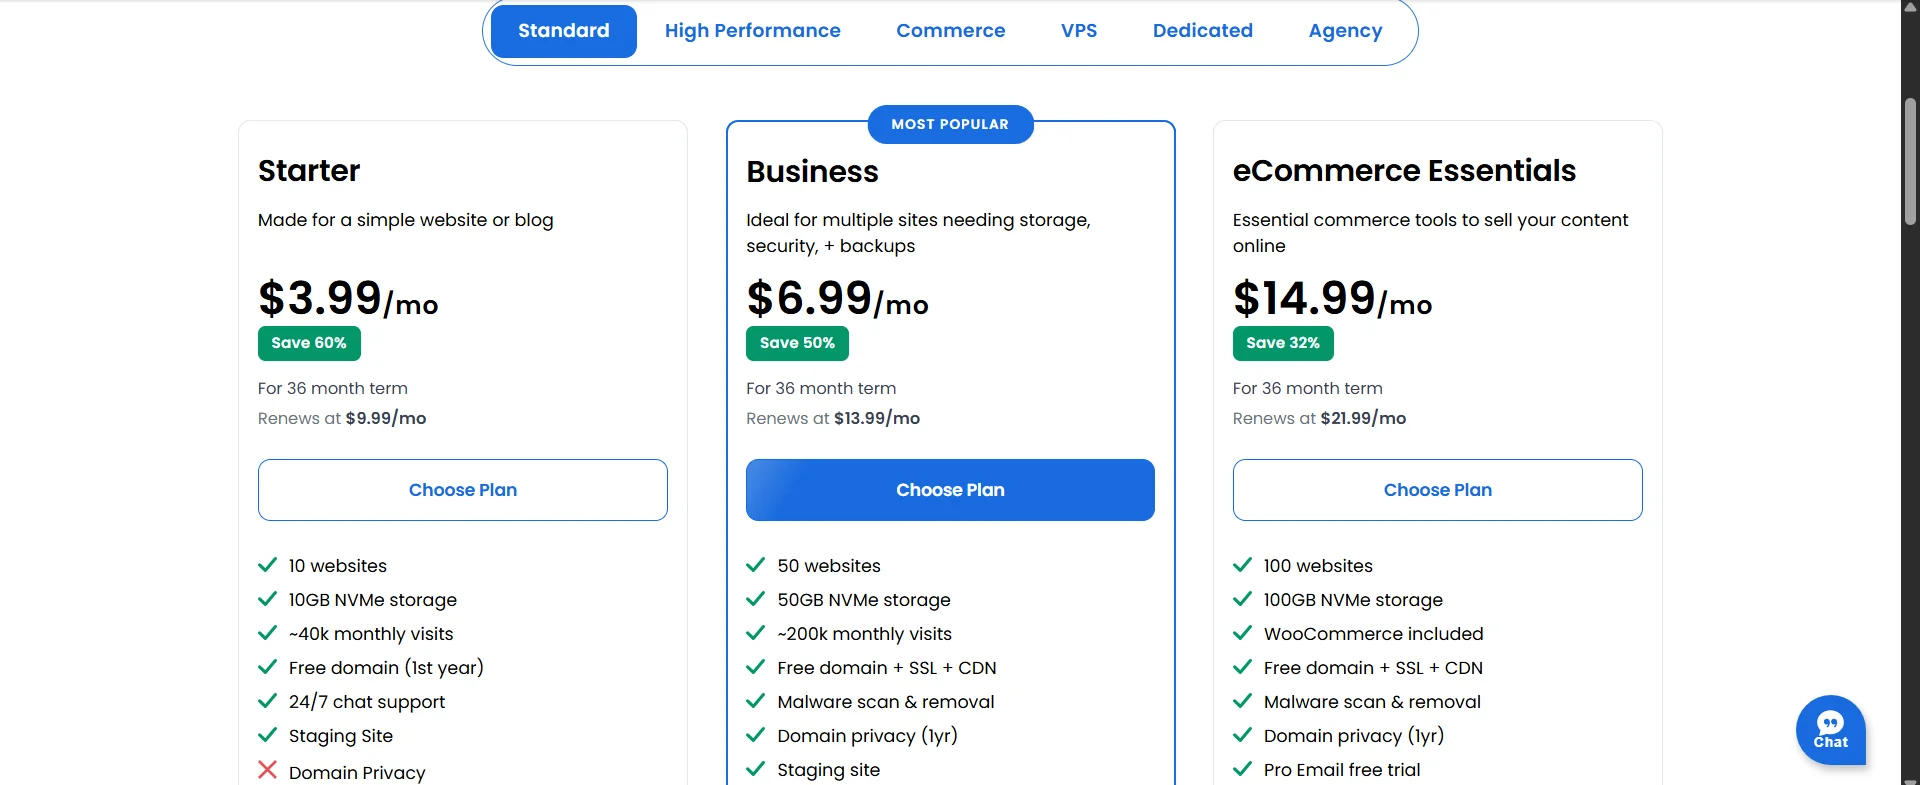Click the 'Renews at $13.99/mo' text
This screenshot has width=1920, height=785.
pos(833,418)
